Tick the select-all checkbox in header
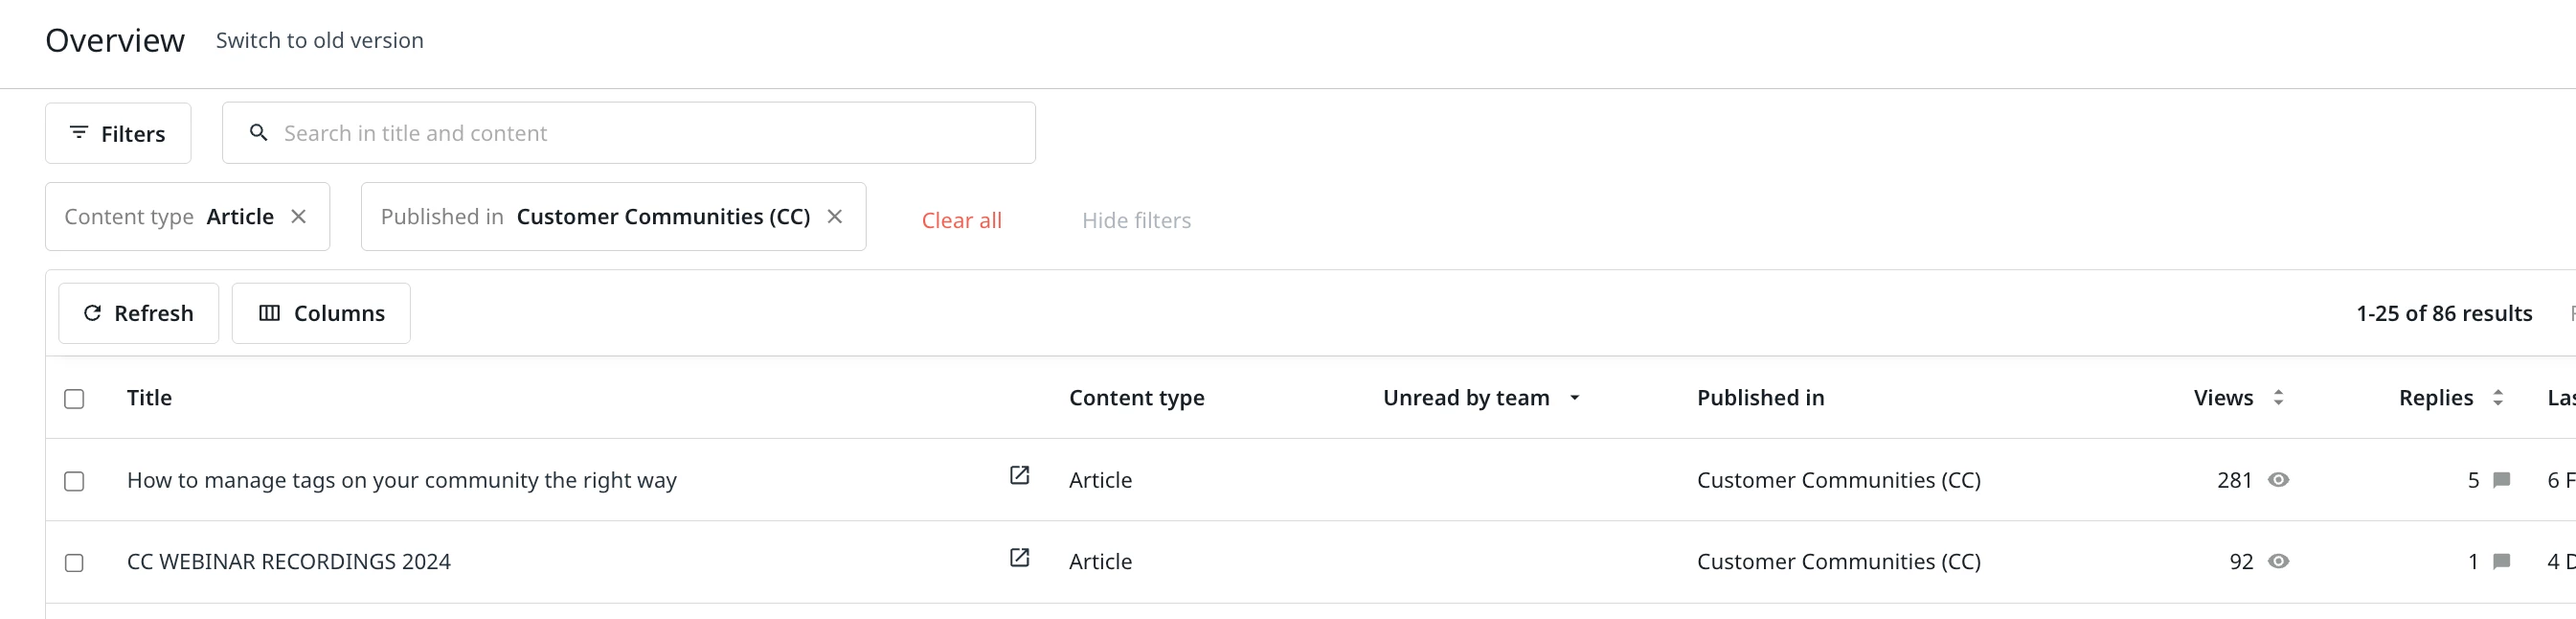The image size is (2576, 619). [x=74, y=398]
